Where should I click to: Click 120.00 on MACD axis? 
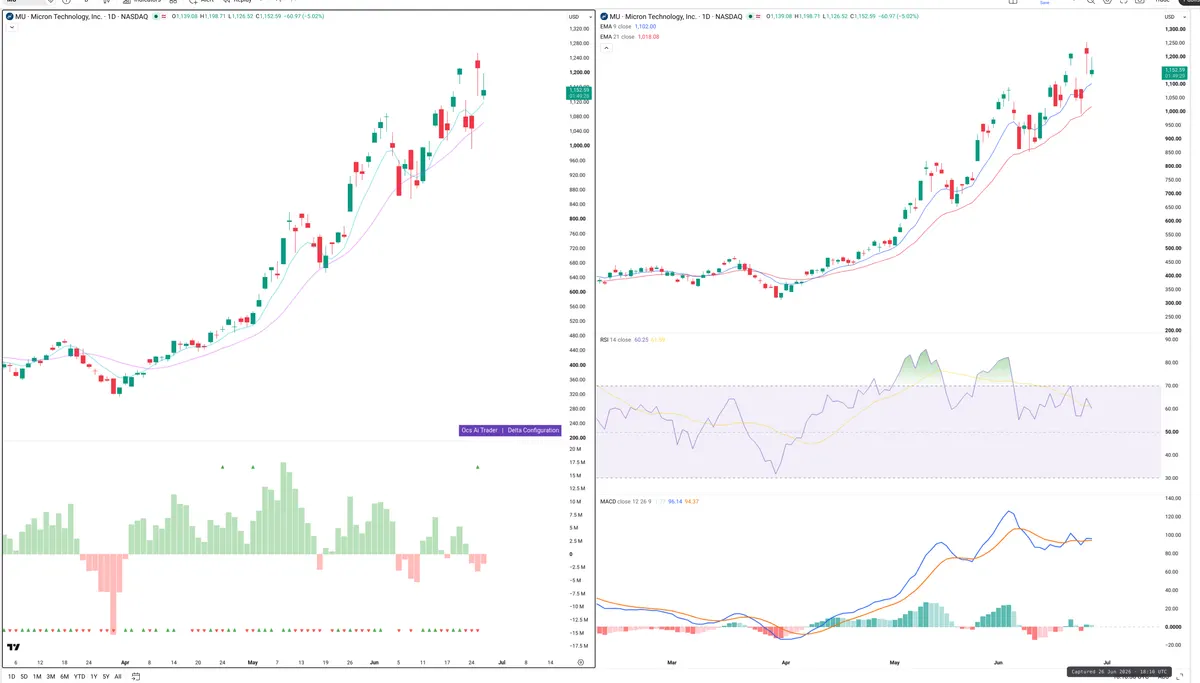tap(1174, 517)
